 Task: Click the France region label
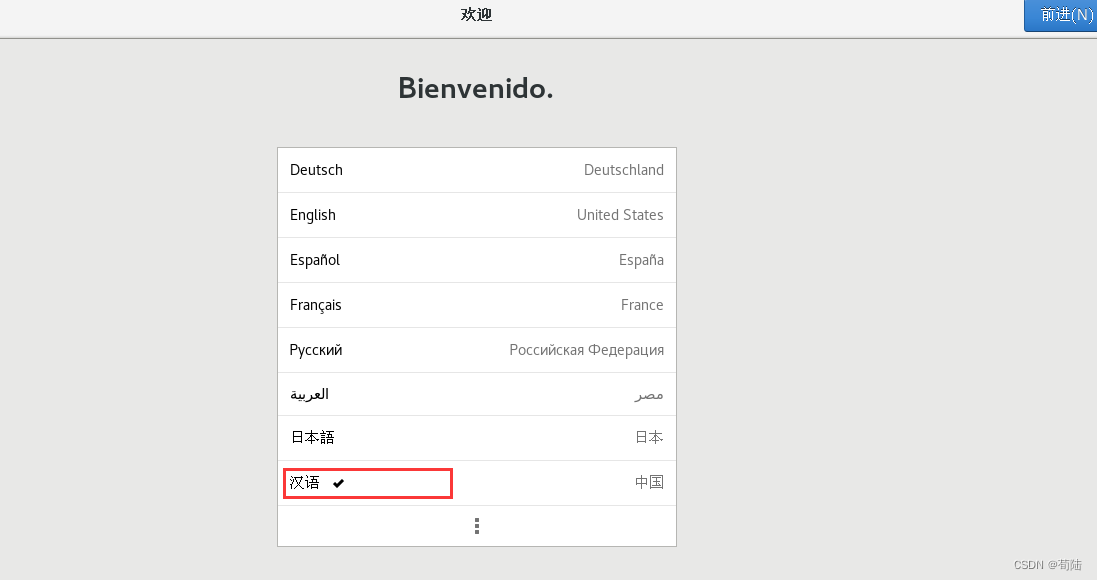pyautogui.click(x=642, y=305)
